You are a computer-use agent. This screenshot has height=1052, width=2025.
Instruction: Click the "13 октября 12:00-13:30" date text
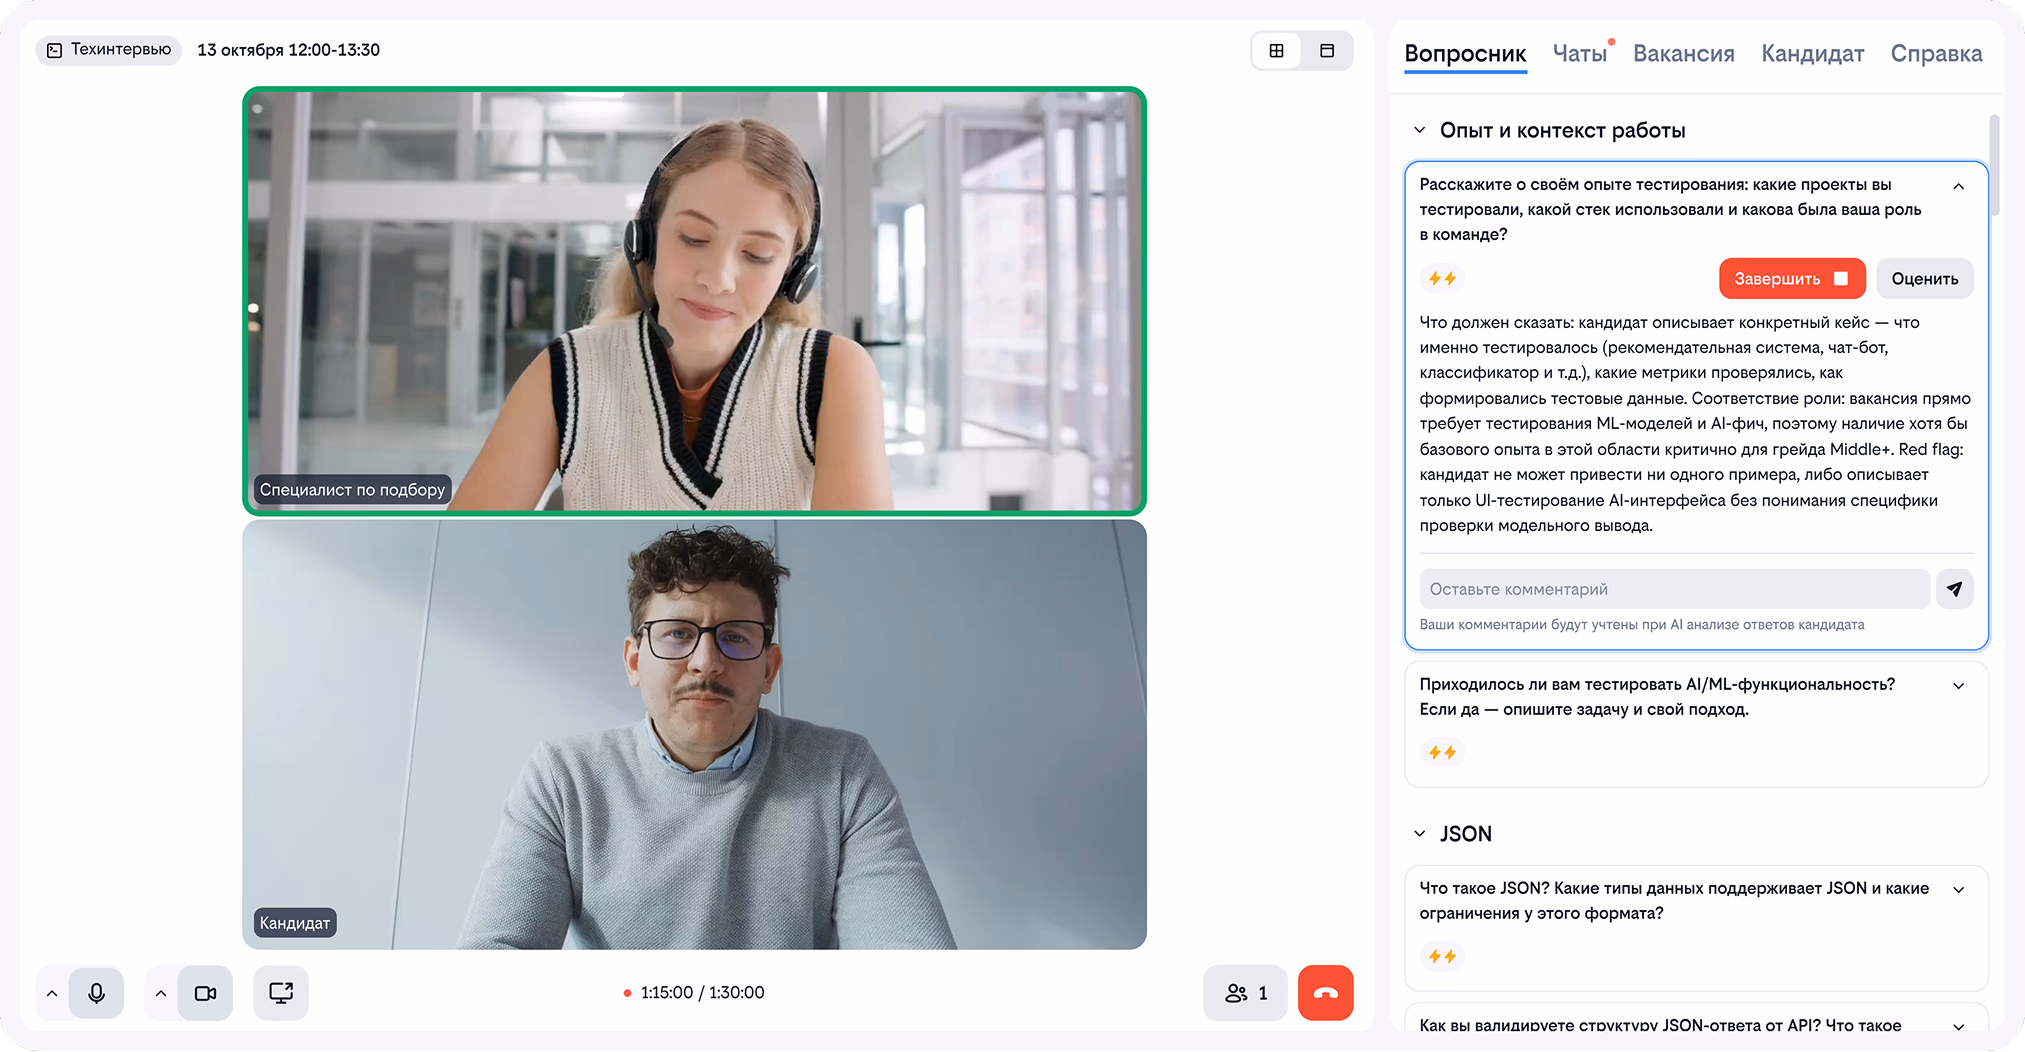coord(289,50)
